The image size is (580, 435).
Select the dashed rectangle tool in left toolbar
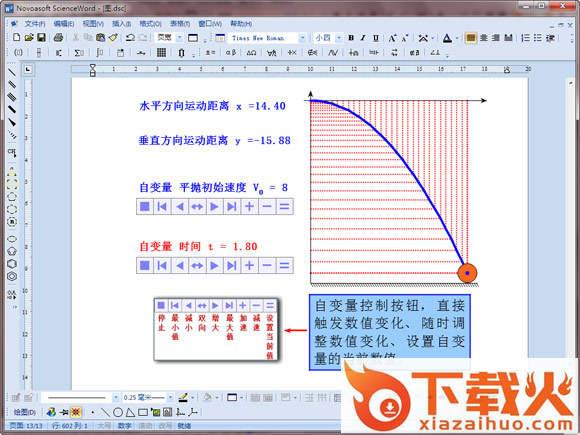coord(12,184)
